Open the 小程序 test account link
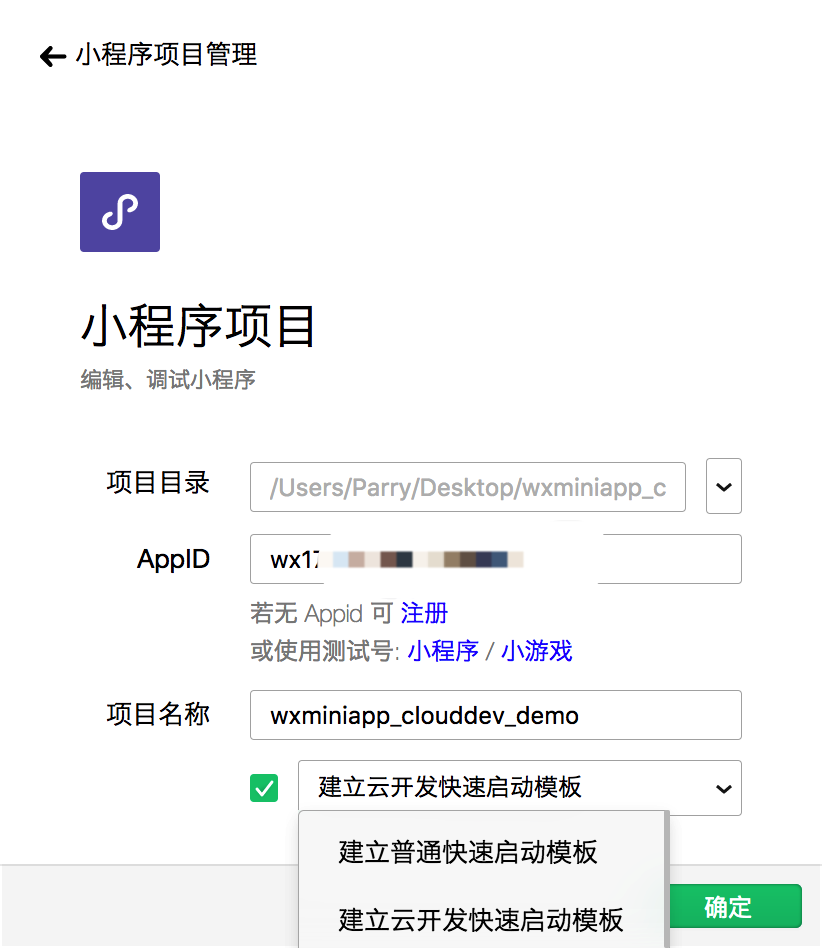 (x=443, y=651)
